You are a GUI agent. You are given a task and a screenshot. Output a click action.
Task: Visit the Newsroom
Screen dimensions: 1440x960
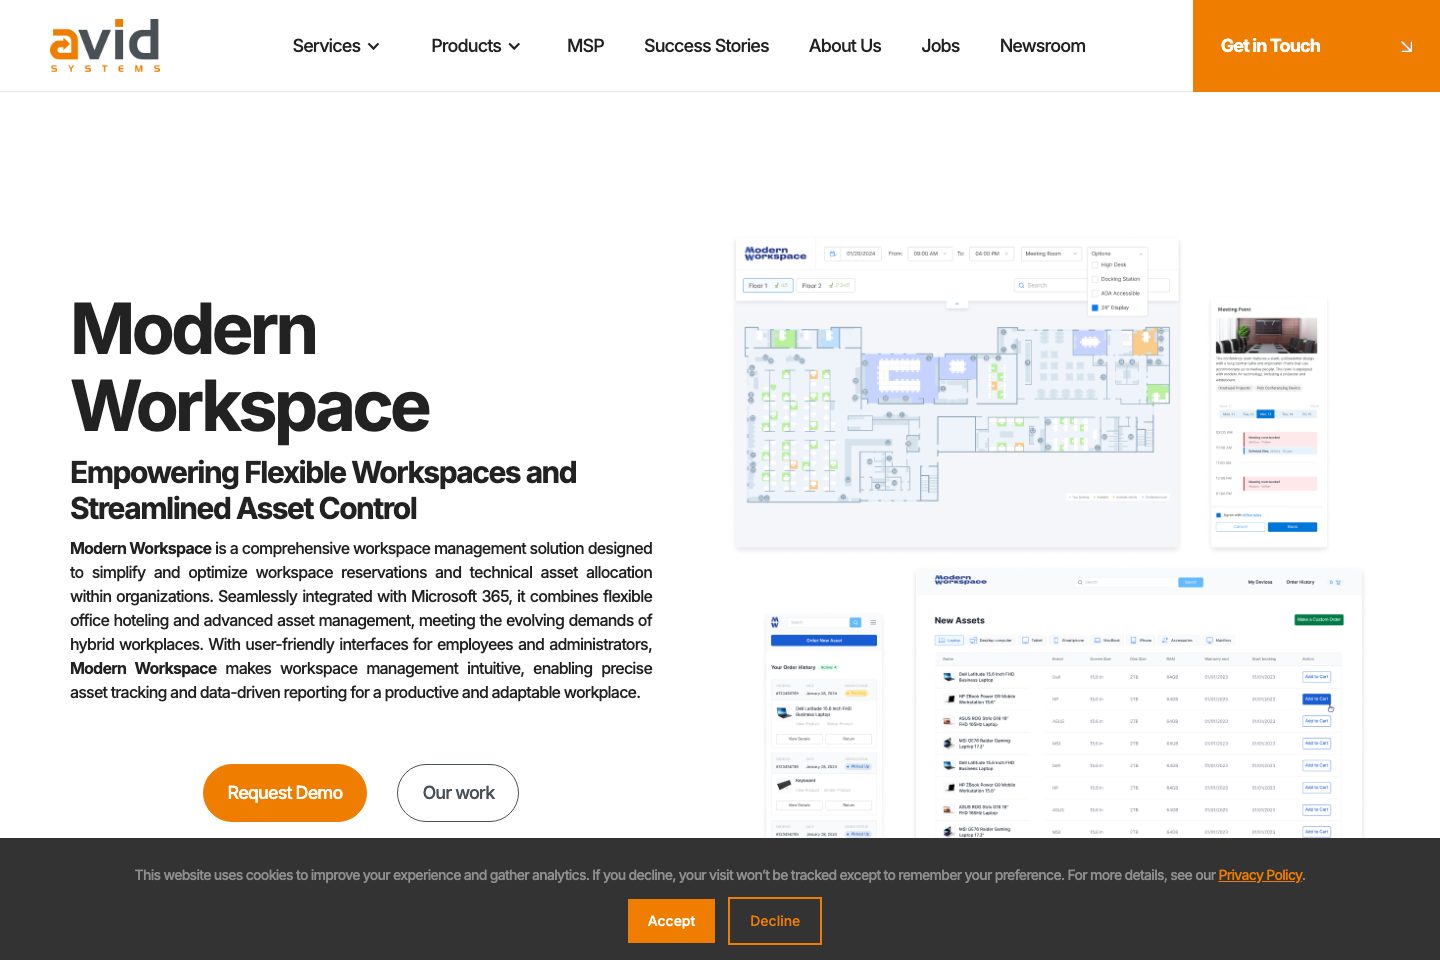coord(1042,46)
